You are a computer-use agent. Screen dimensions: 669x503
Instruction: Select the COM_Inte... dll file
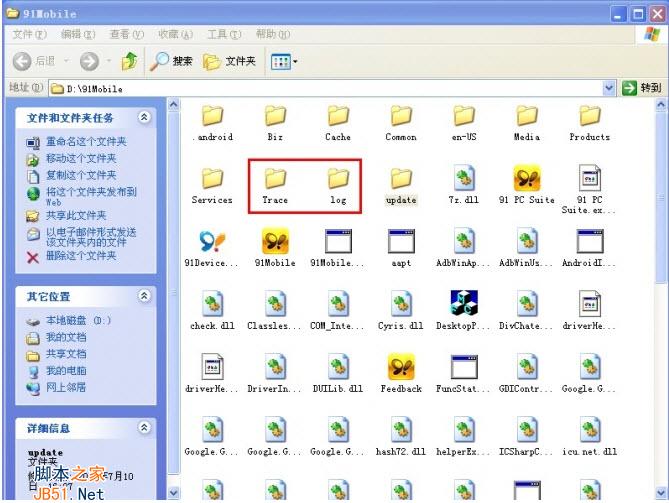337,311
